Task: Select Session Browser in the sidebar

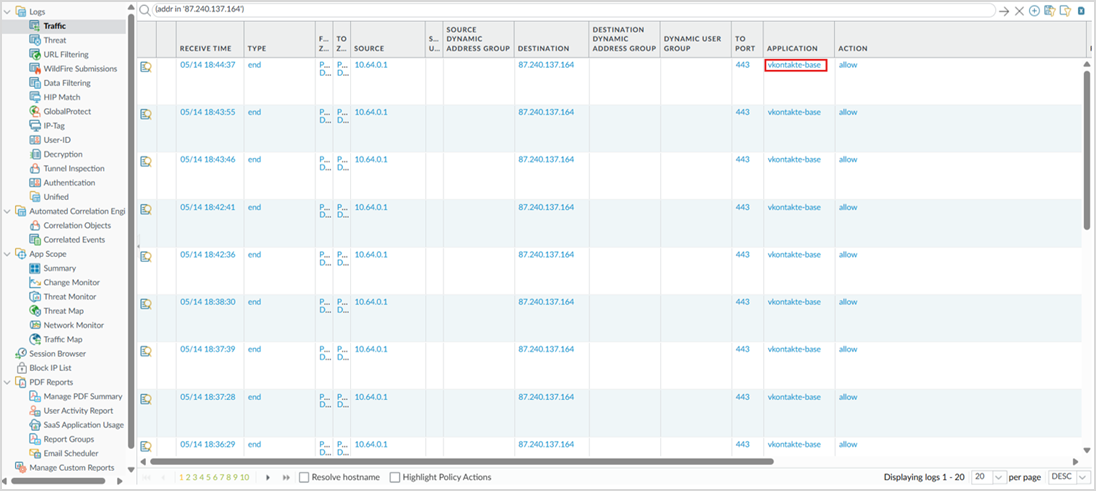Action: pos(57,353)
